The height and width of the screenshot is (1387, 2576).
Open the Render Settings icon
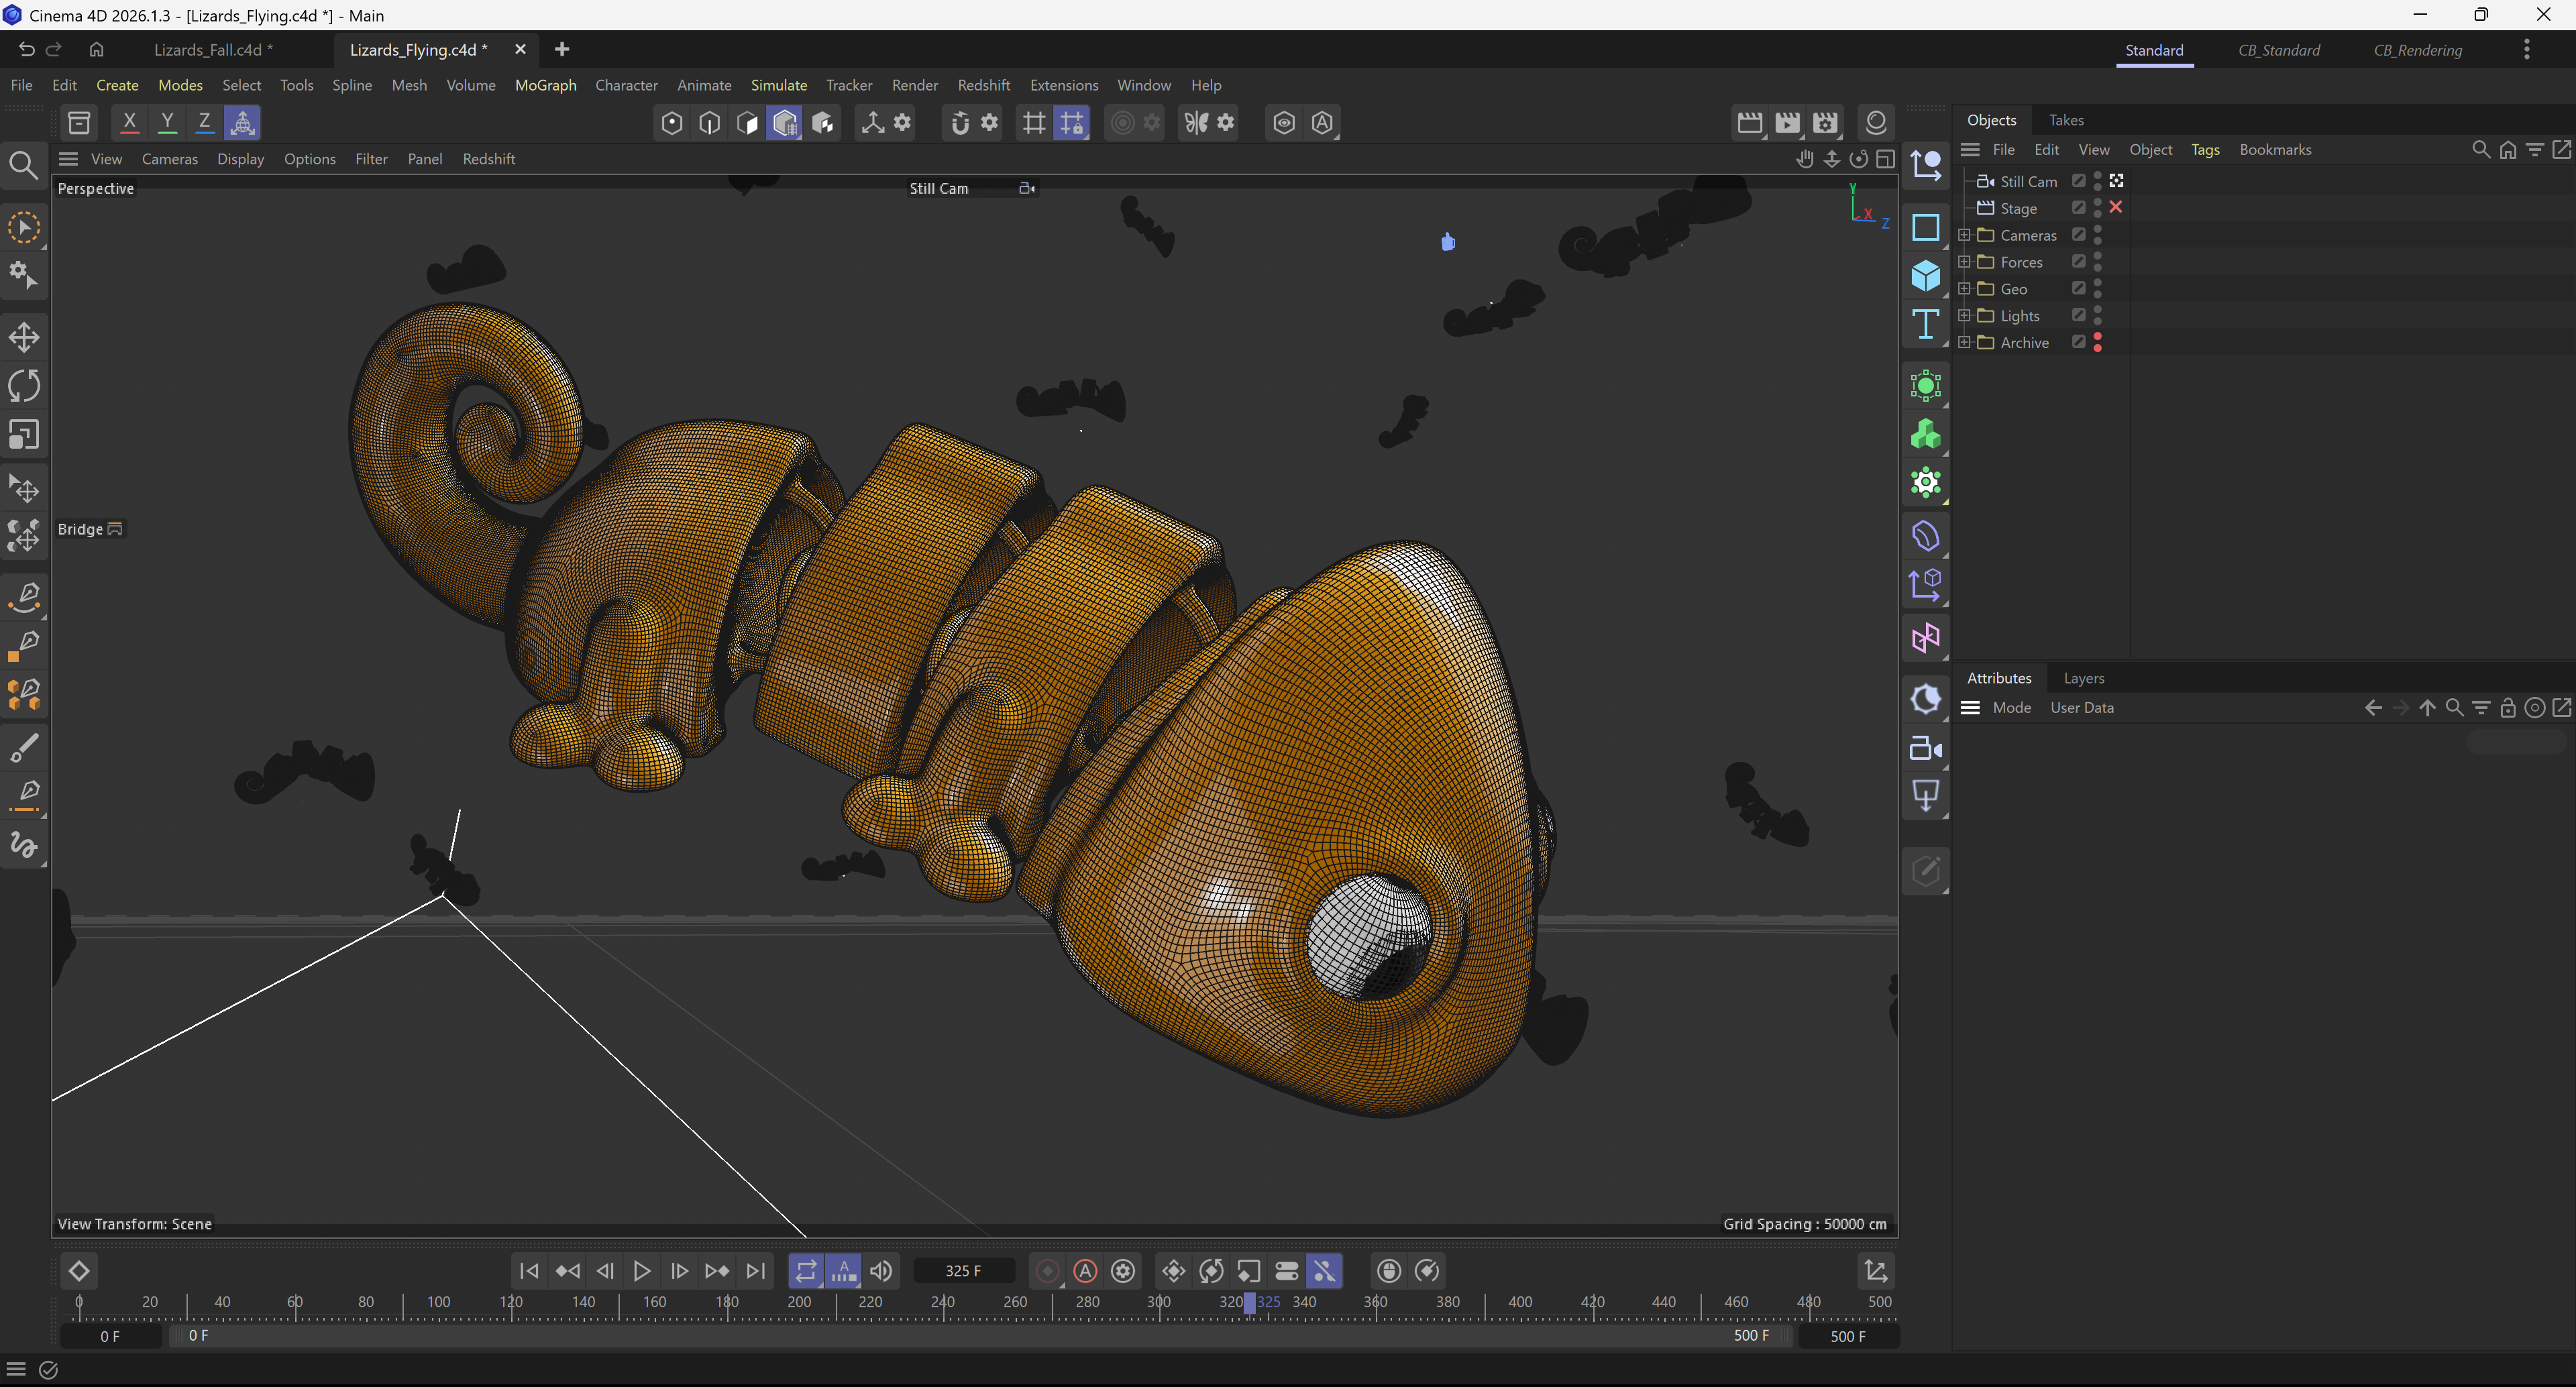(1825, 123)
